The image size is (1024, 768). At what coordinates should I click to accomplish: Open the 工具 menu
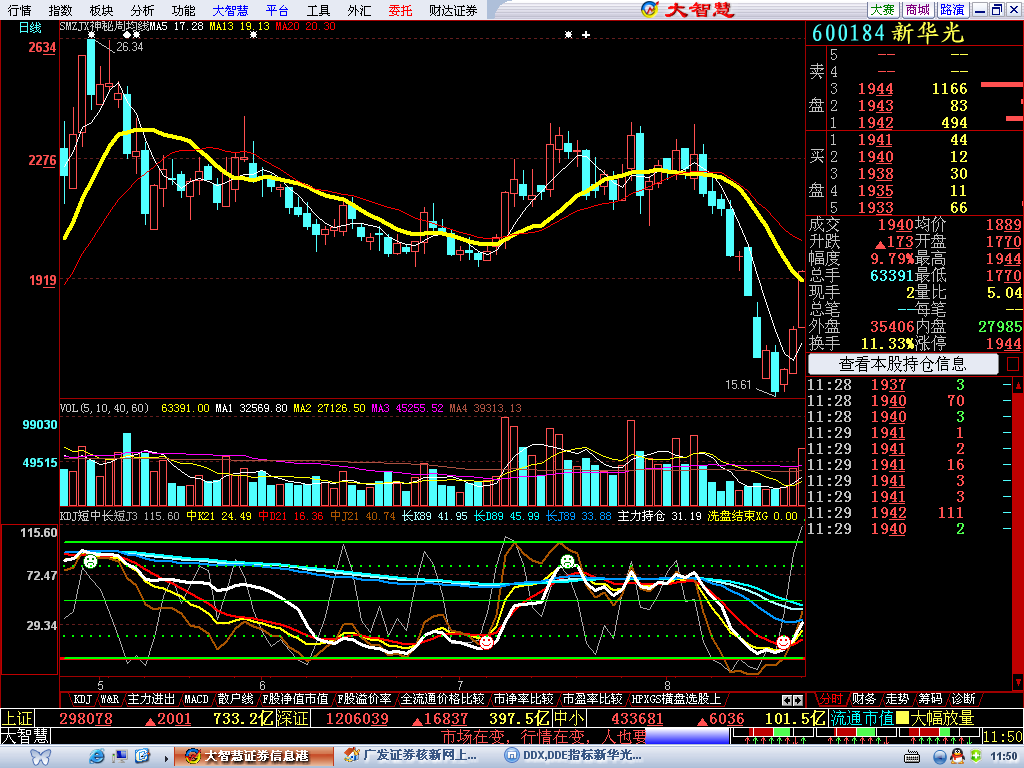pos(319,10)
